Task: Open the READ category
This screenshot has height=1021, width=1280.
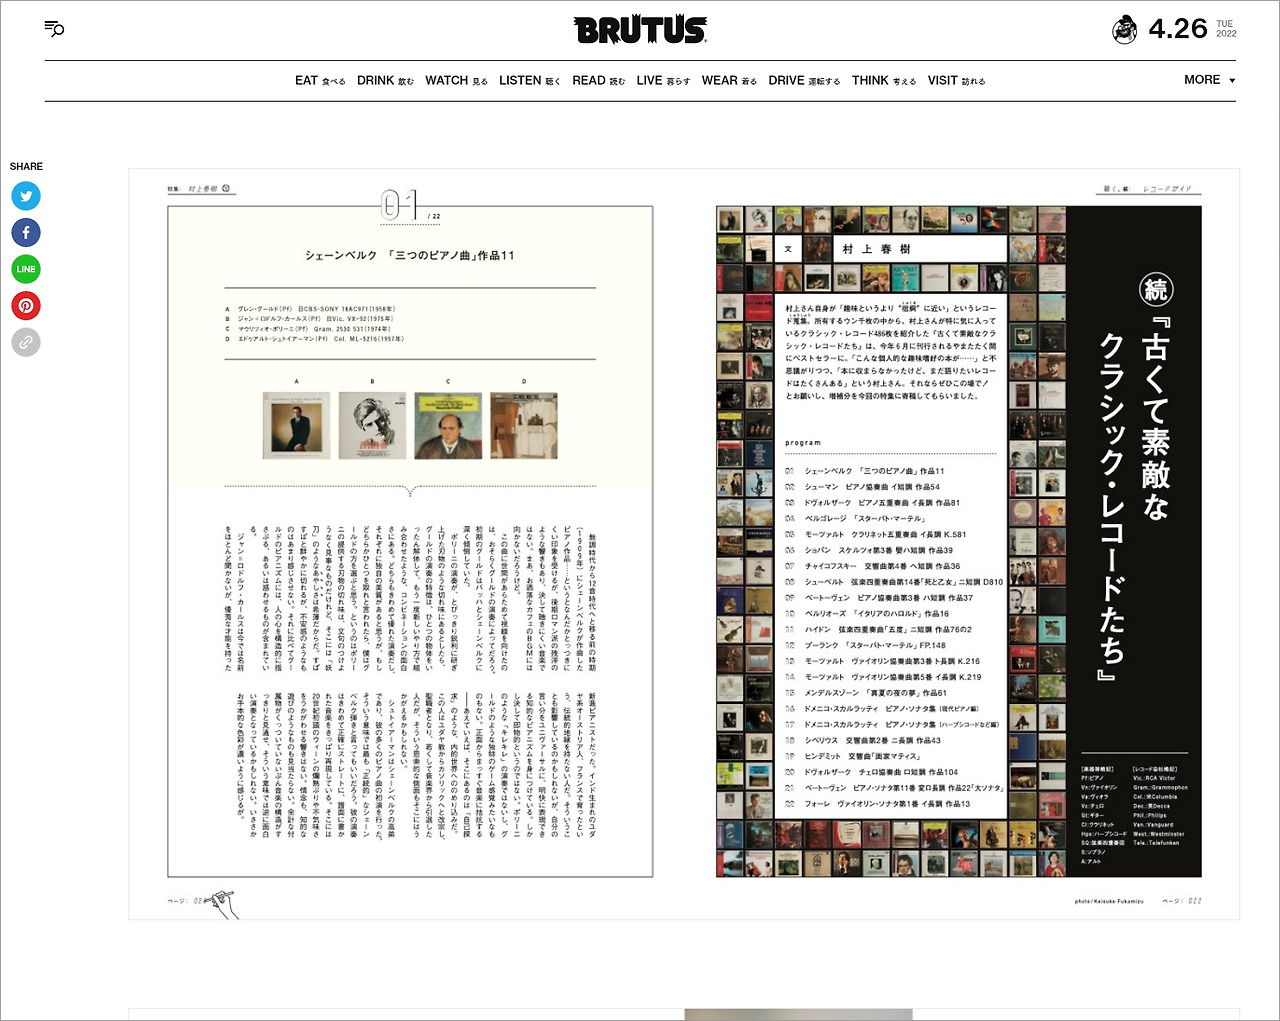Action: pyautogui.click(x=598, y=81)
